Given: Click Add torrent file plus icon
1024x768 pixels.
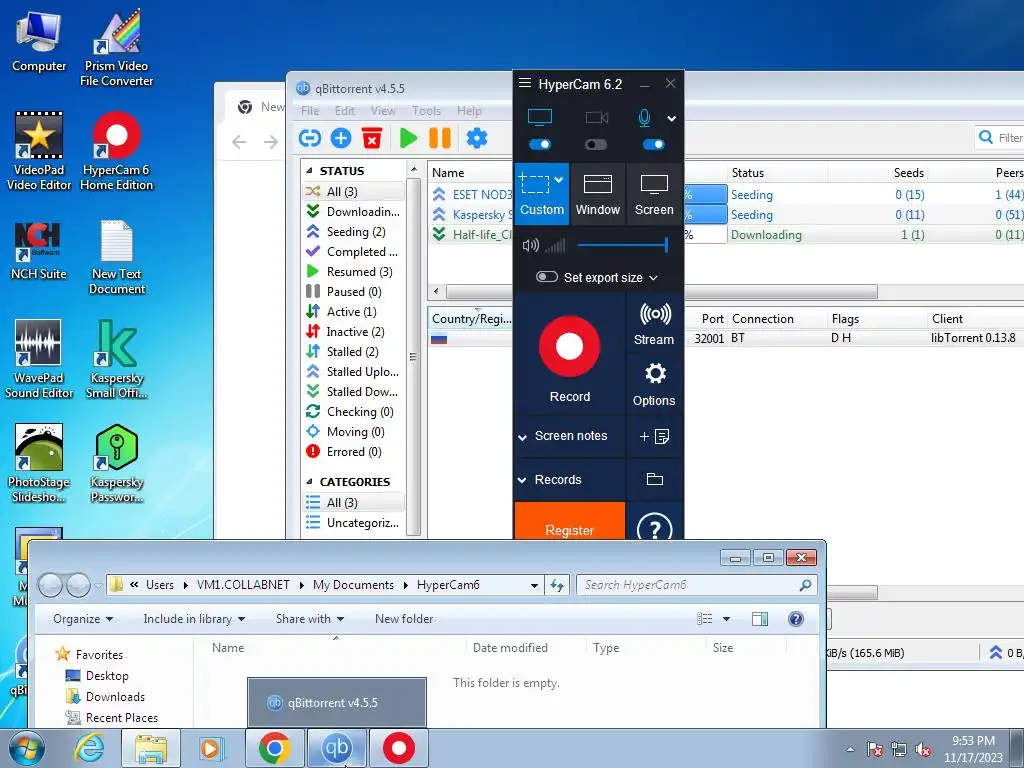Looking at the screenshot, I should [x=341, y=138].
